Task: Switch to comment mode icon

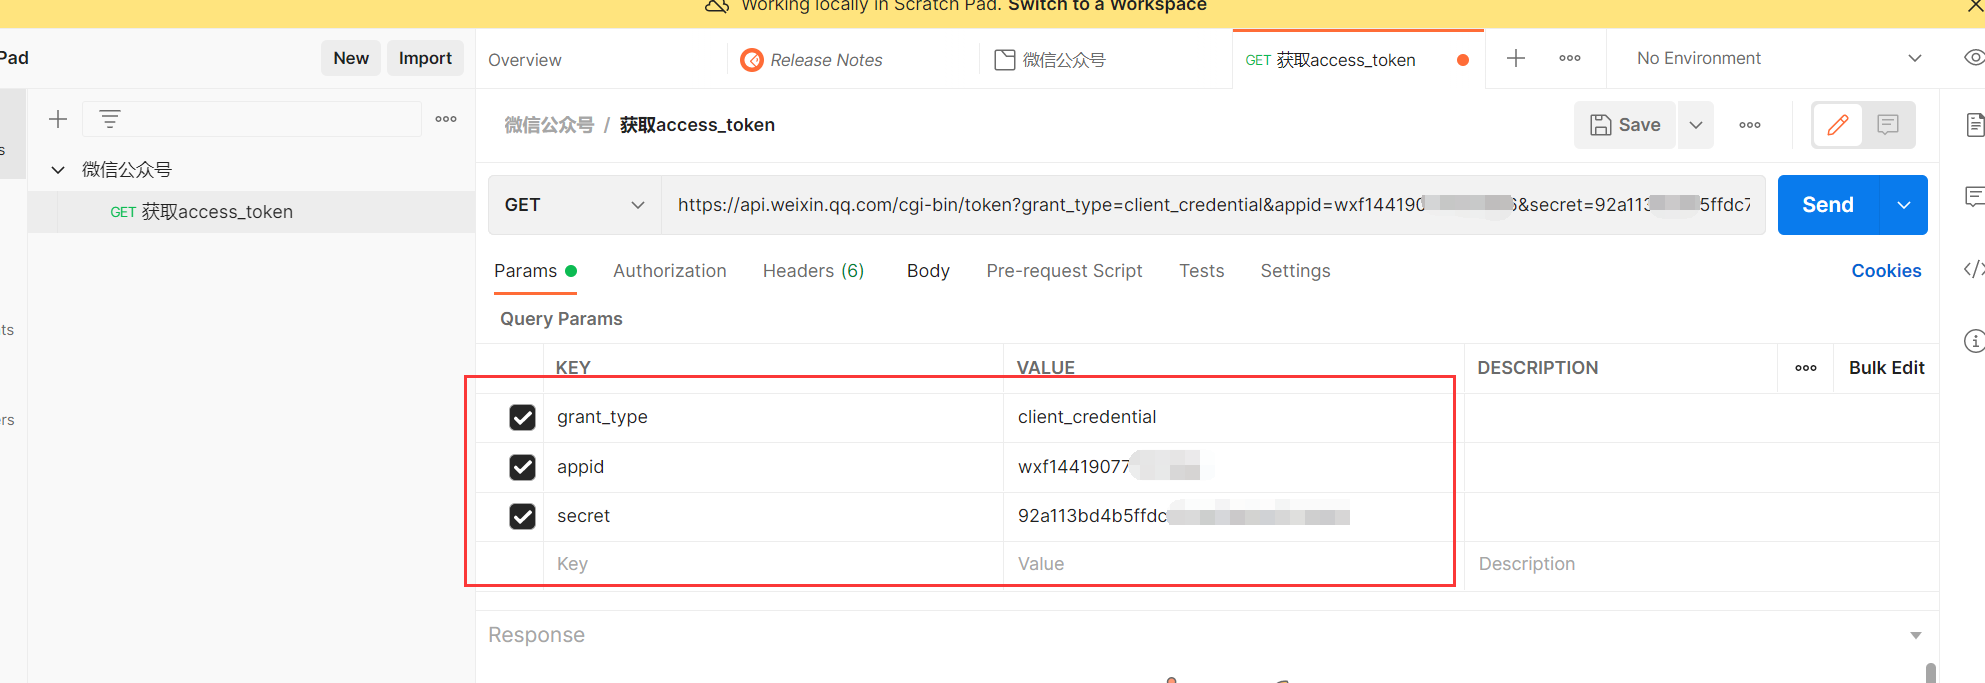Action: coord(1888,125)
